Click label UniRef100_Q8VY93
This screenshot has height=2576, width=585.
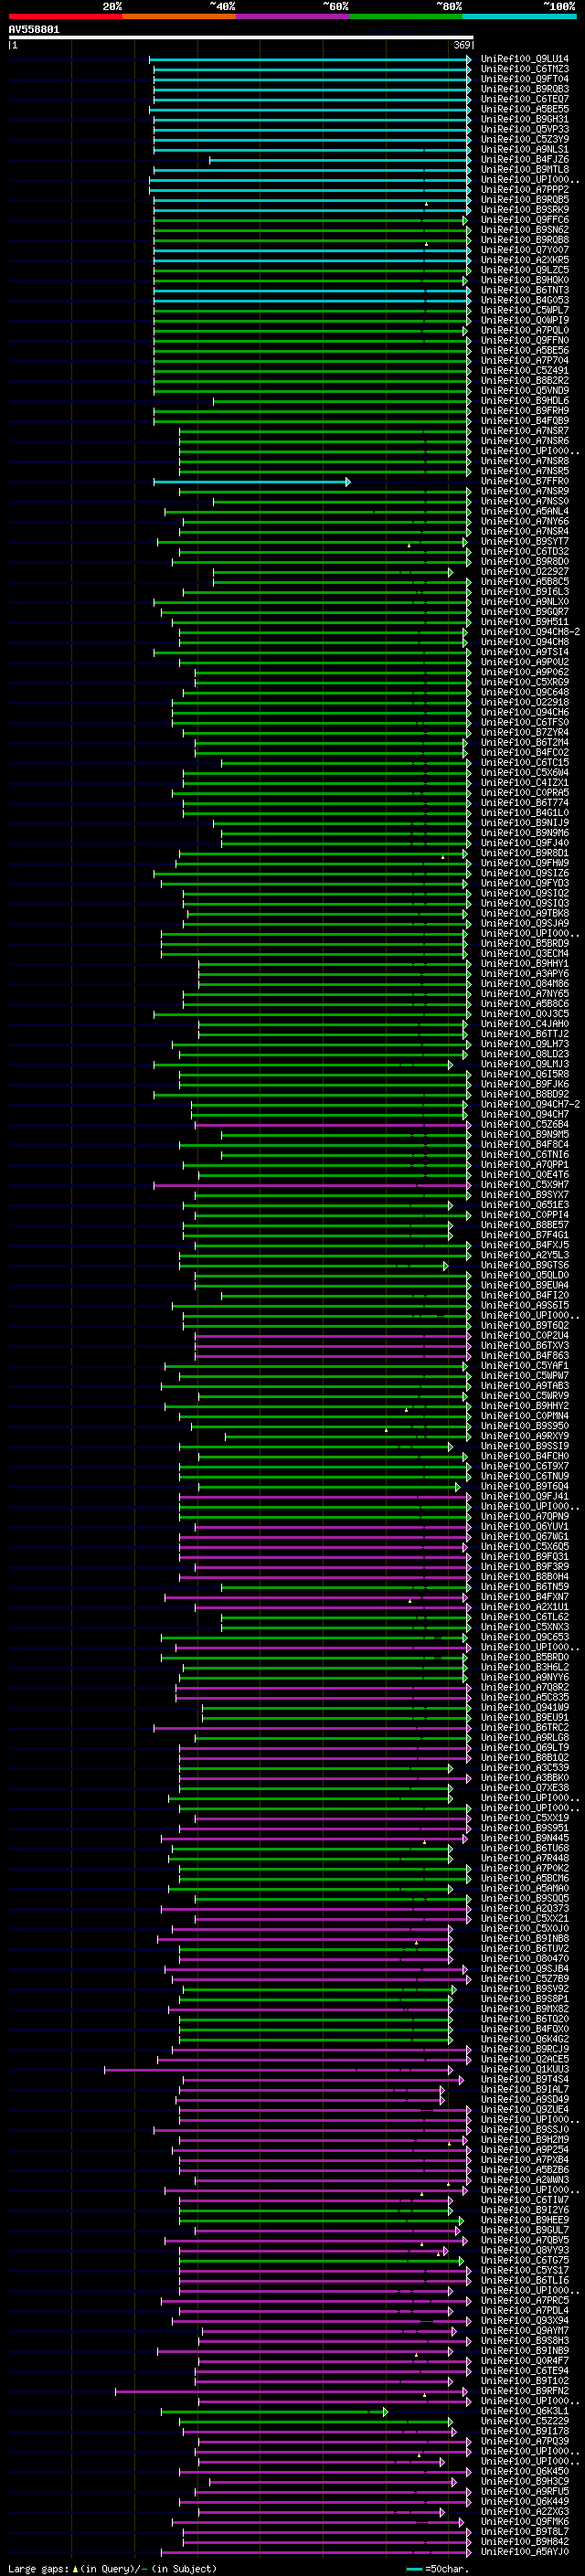pyautogui.click(x=525, y=2249)
